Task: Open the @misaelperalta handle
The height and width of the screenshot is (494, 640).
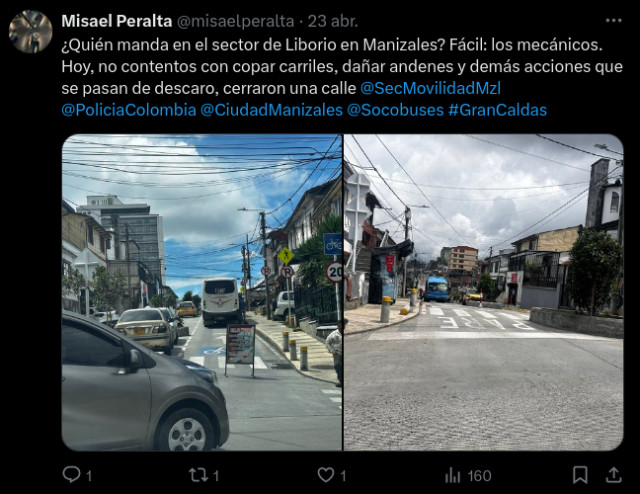Action: [x=236, y=21]
